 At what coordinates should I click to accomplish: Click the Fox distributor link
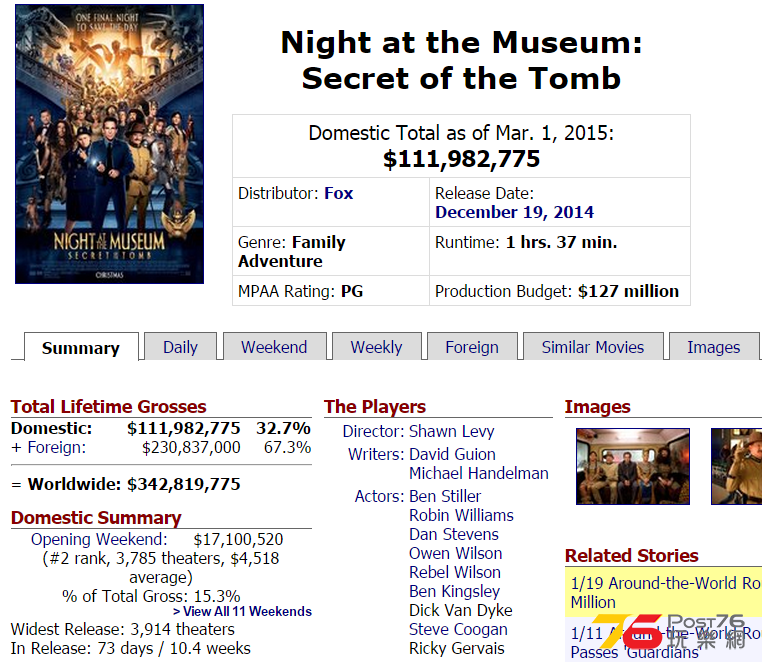click(x=339, y=193)
